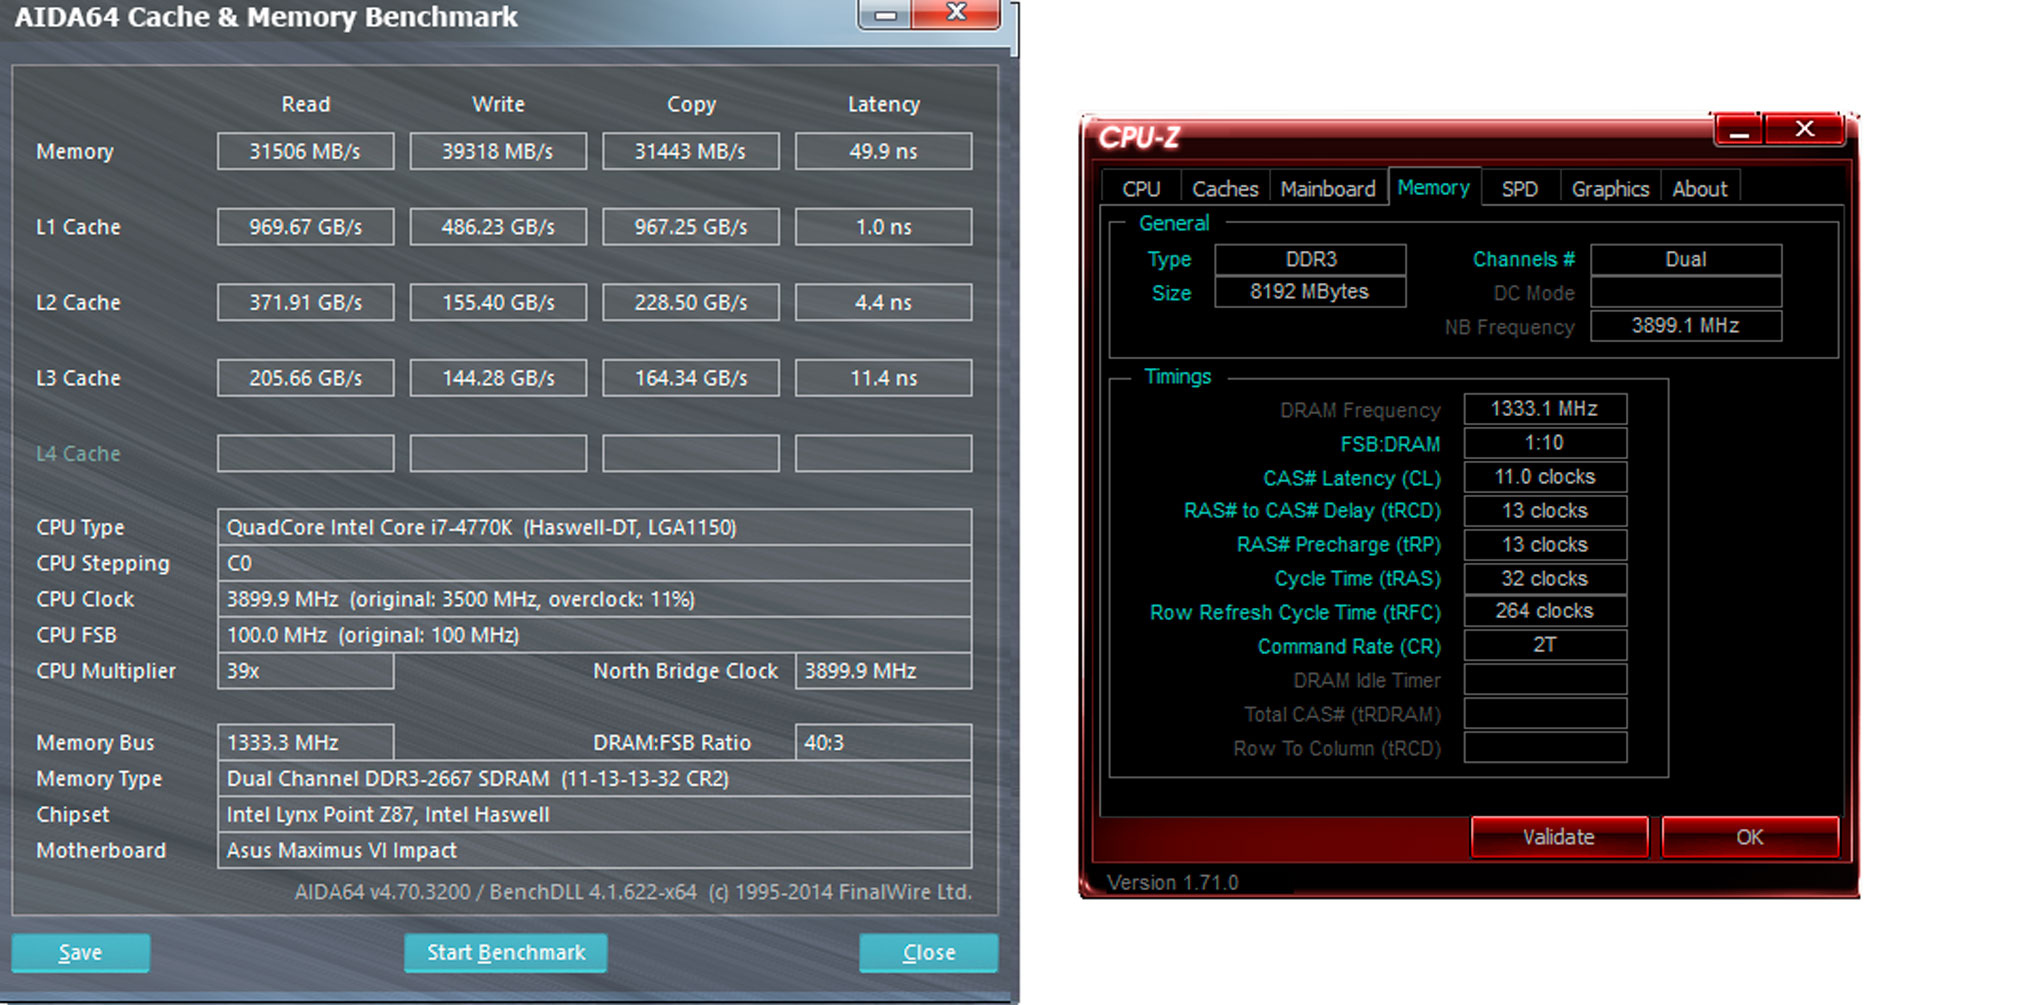Click CPU Stepping value C0
This screenshot has height=1005, width=2036.
coord(594,563)
